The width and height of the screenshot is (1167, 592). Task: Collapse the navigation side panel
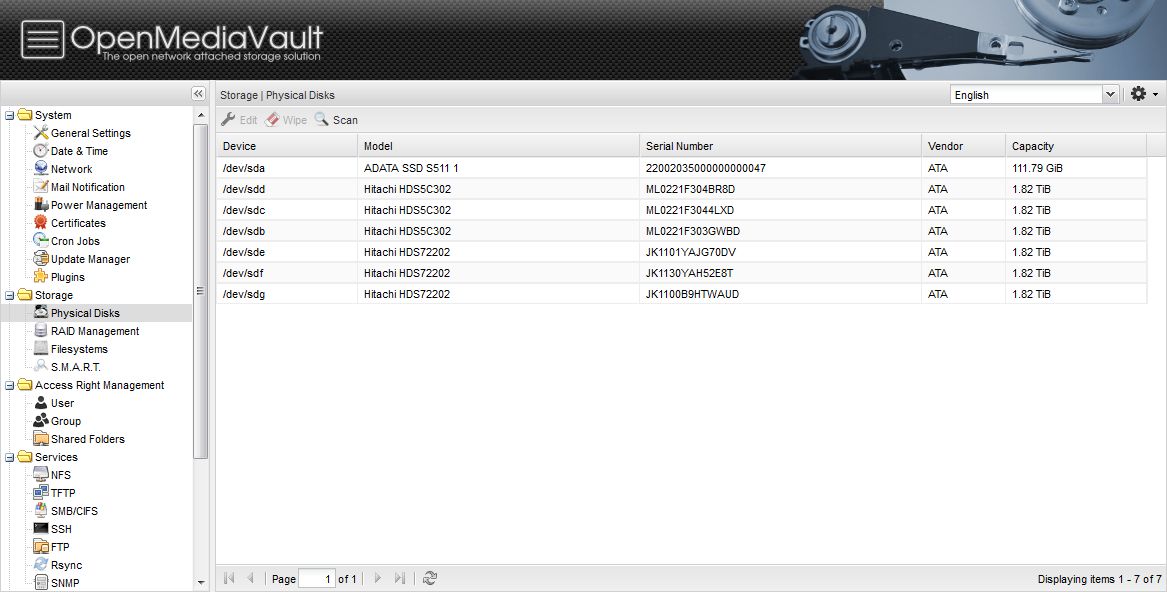(198, 94)
